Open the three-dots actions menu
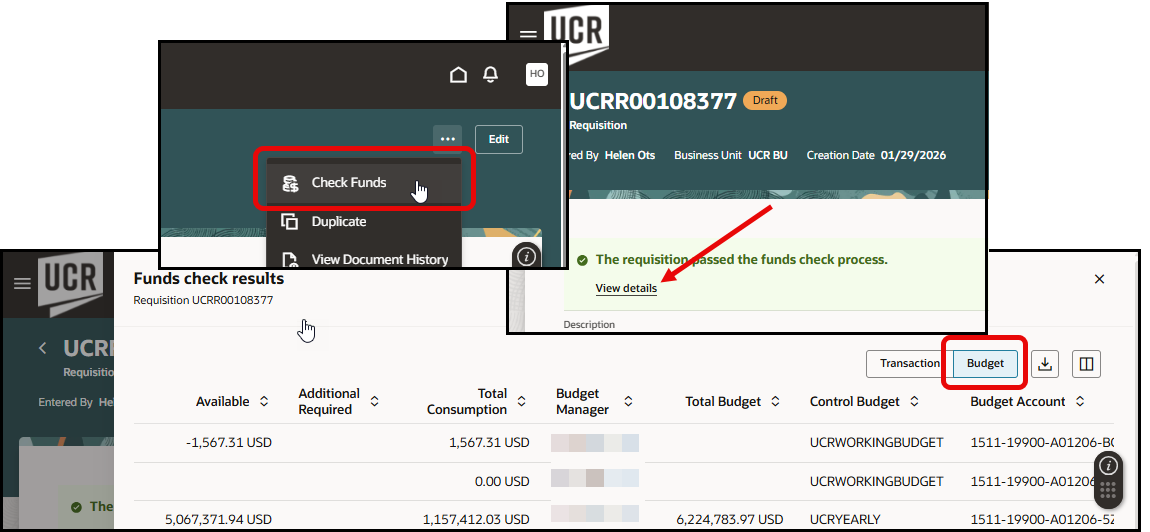The width and height of the screenshot is (1150, 532). 447,139
